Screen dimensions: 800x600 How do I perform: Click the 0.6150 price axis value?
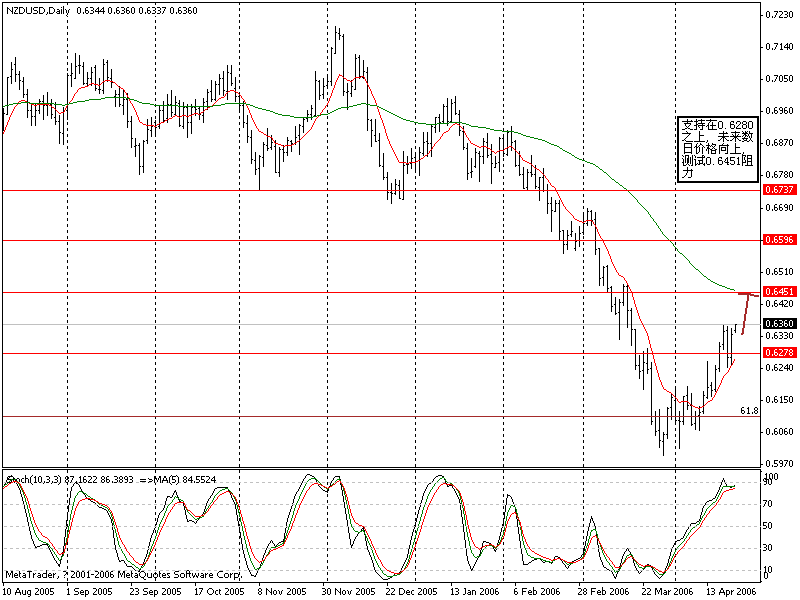tap(780, 400)
